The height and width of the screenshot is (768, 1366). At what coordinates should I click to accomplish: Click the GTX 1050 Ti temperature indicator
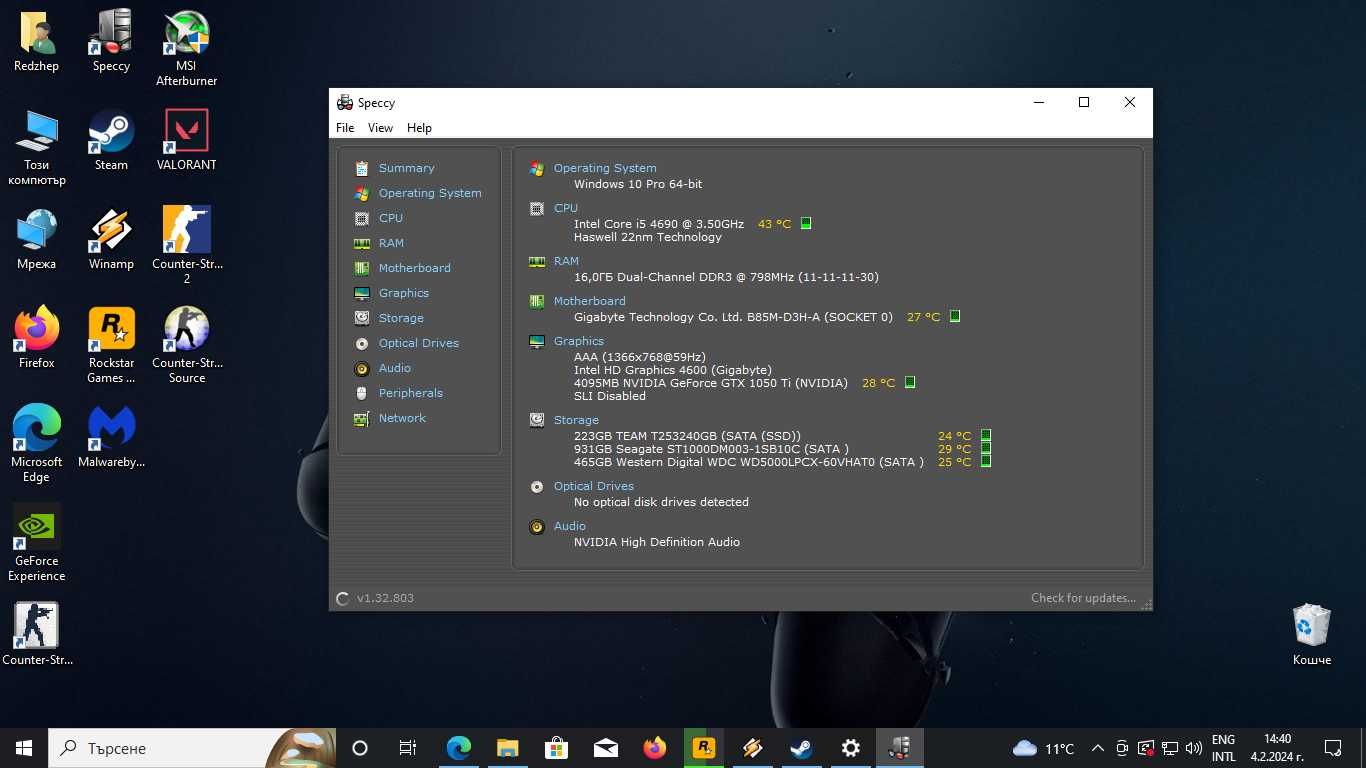(x=910, y=383)
